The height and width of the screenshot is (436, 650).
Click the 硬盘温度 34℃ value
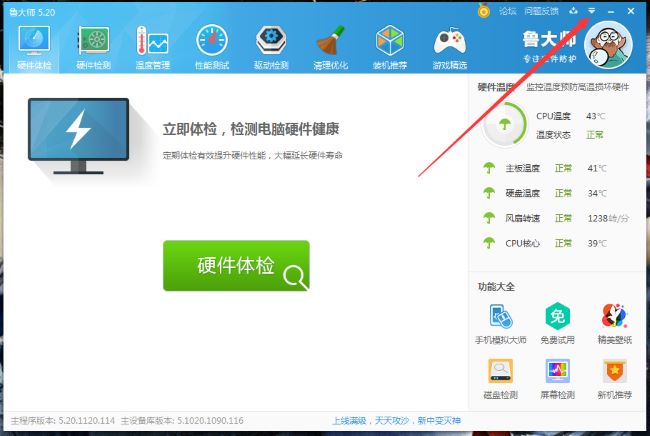597,193
